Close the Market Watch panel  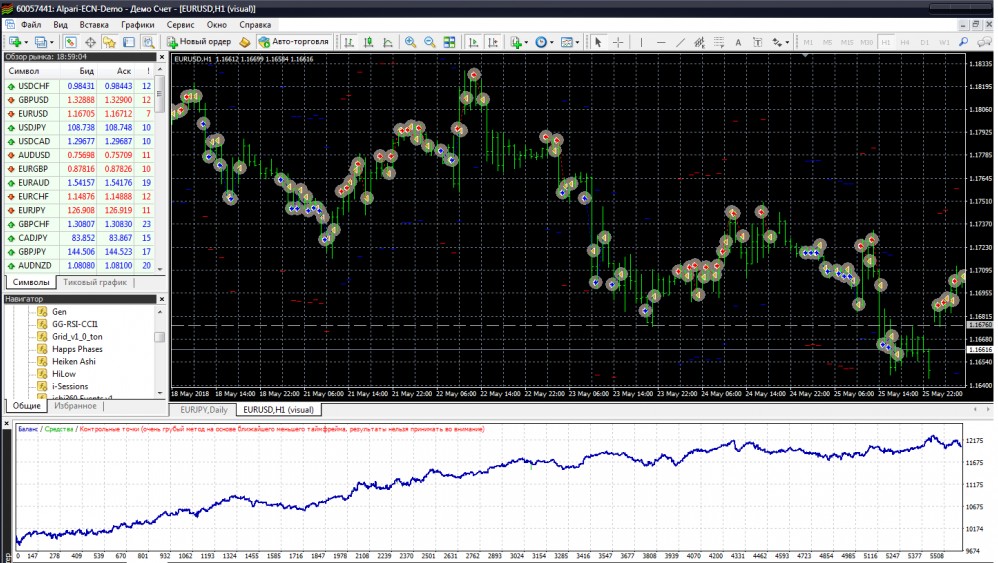coord(162,57)
